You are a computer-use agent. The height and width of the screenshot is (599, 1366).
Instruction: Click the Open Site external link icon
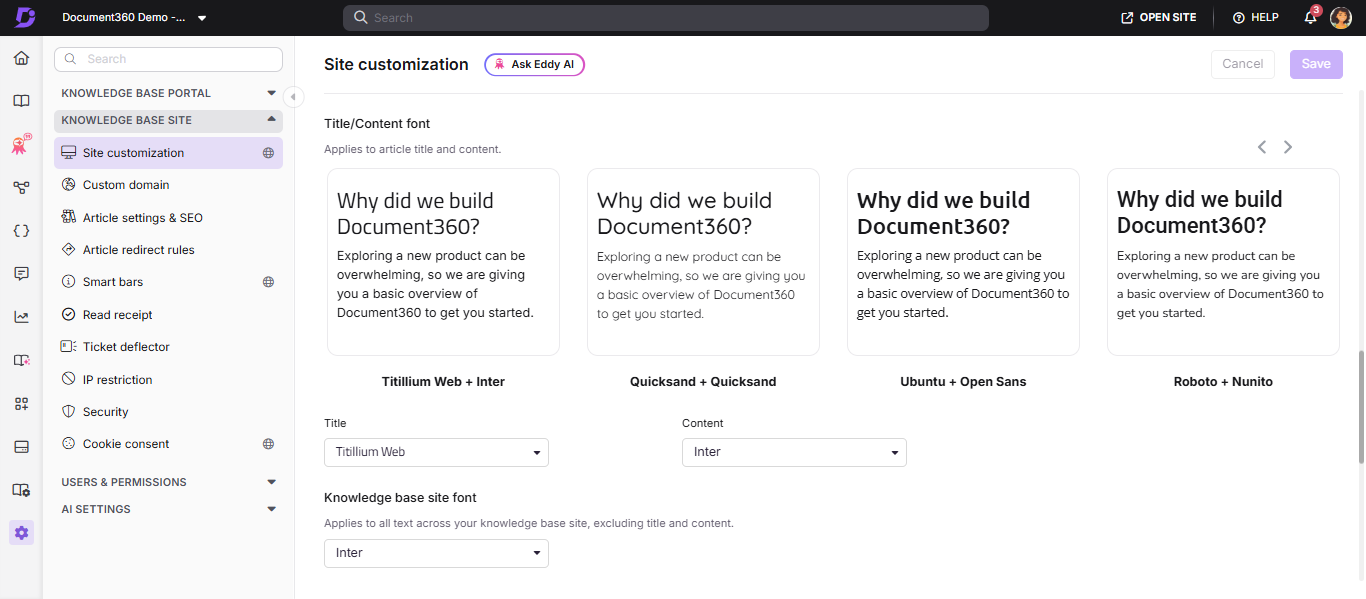pyautogui.click(x=1127, y=18)
